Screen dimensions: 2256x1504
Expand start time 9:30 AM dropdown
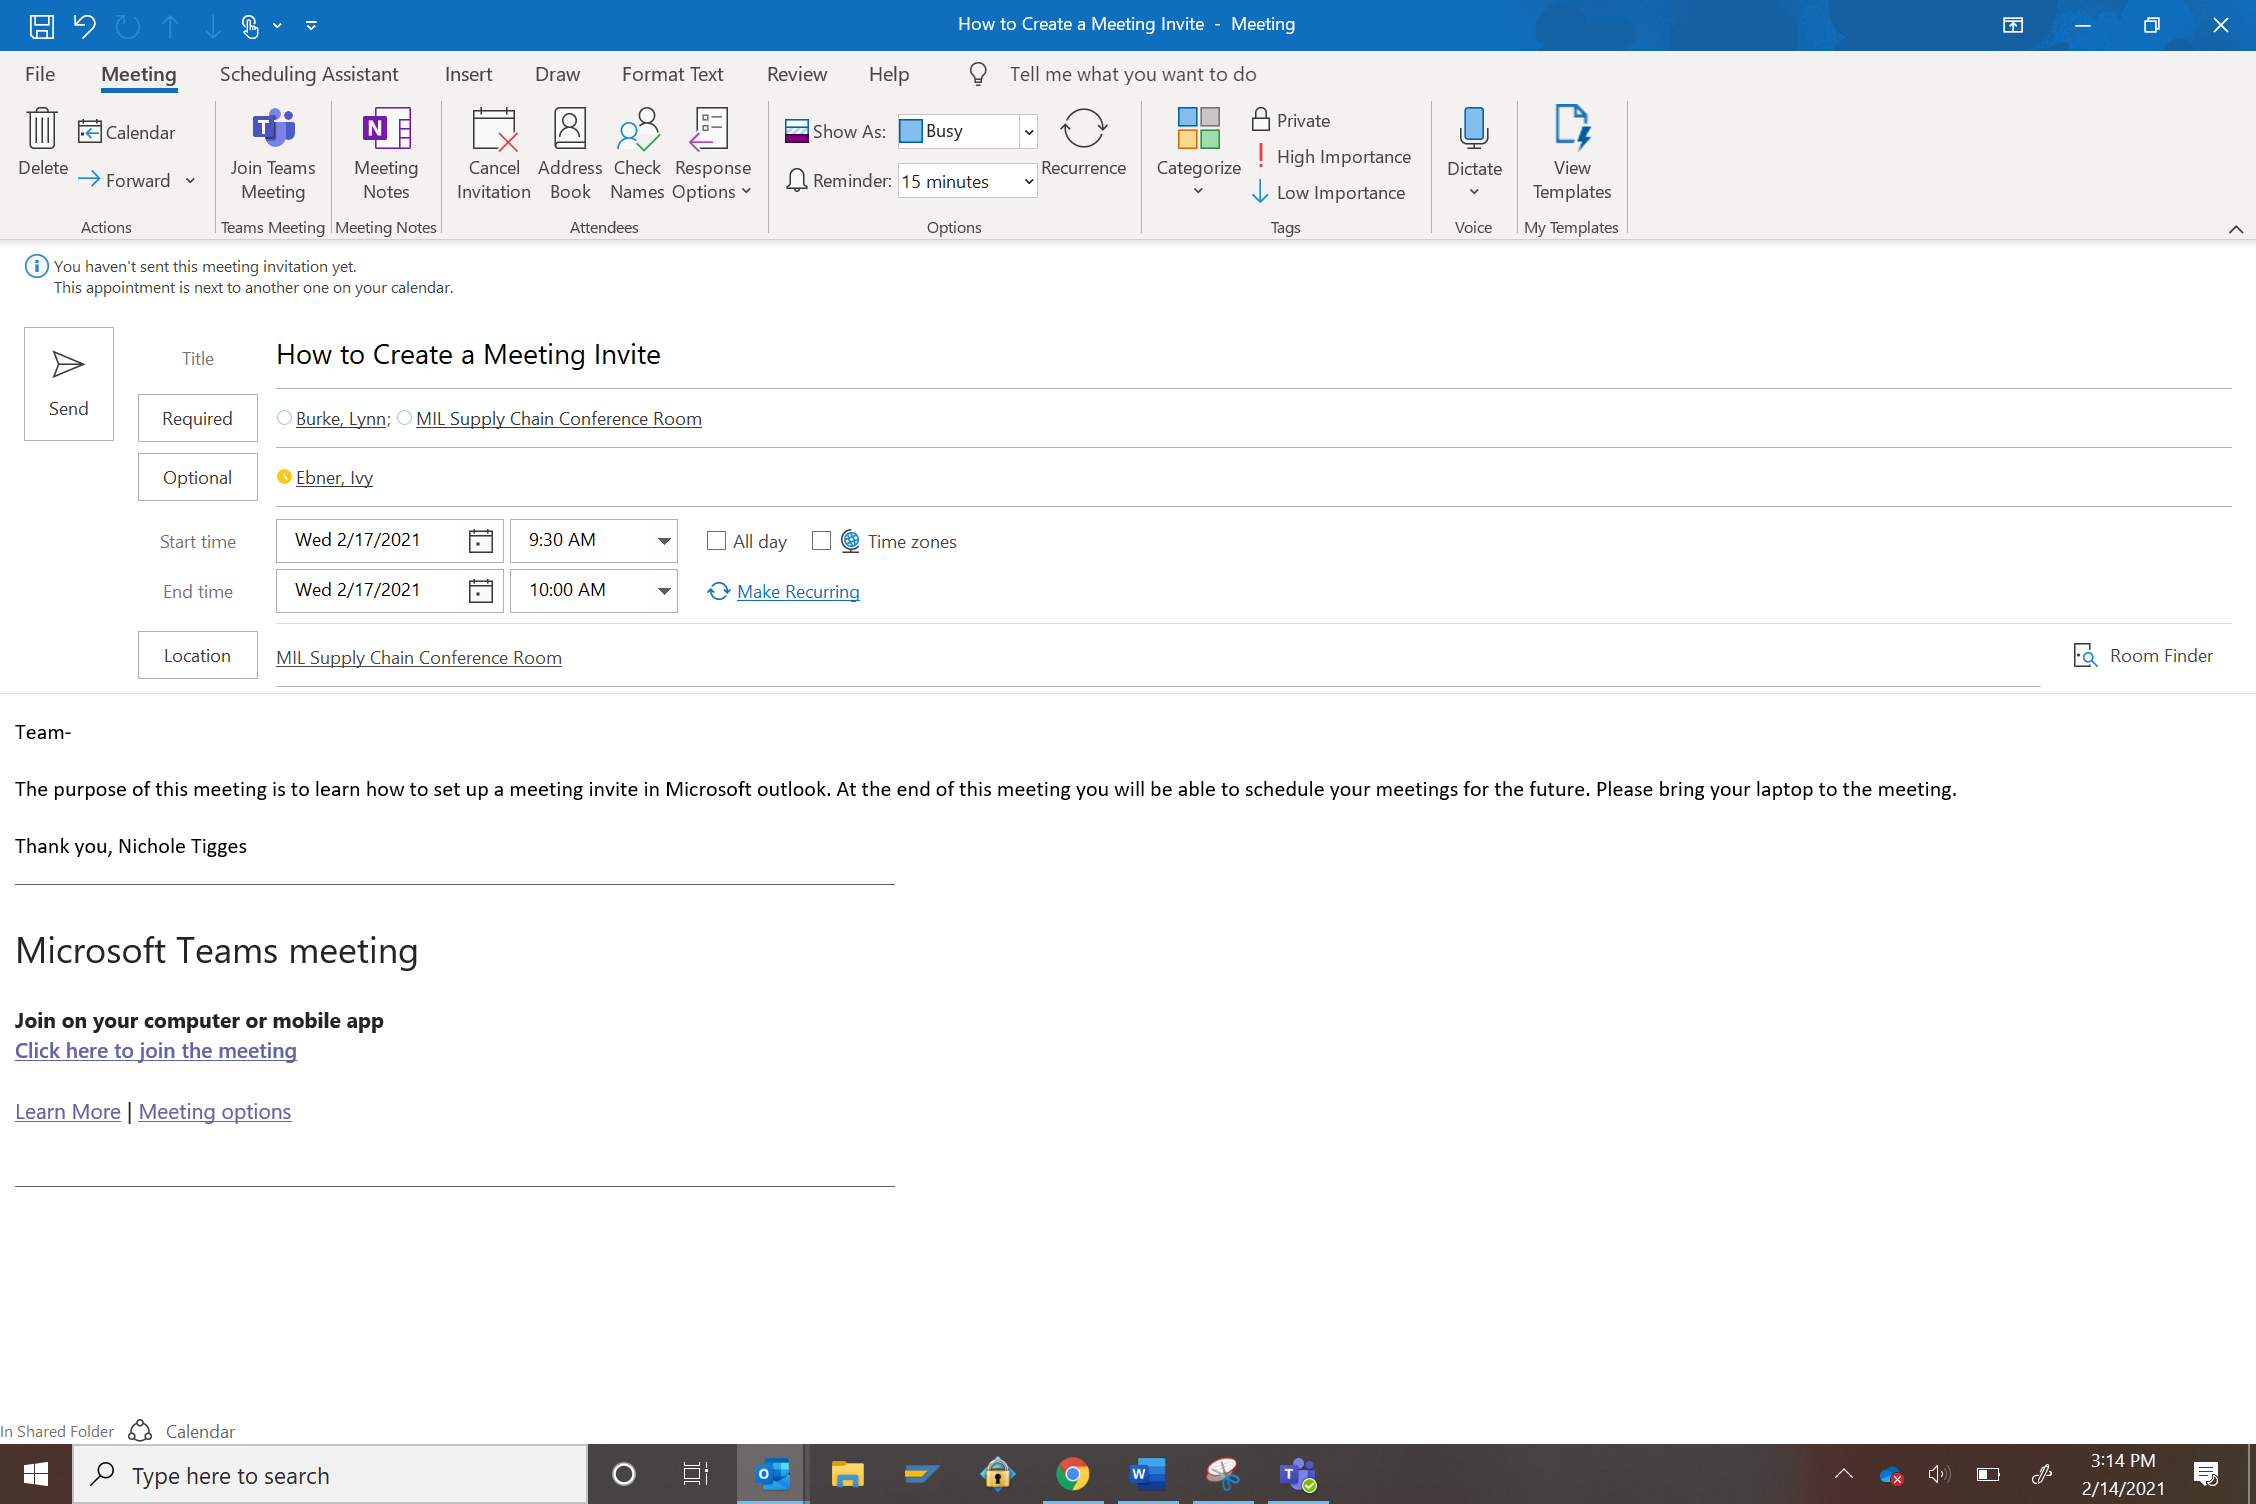point(663,541)
